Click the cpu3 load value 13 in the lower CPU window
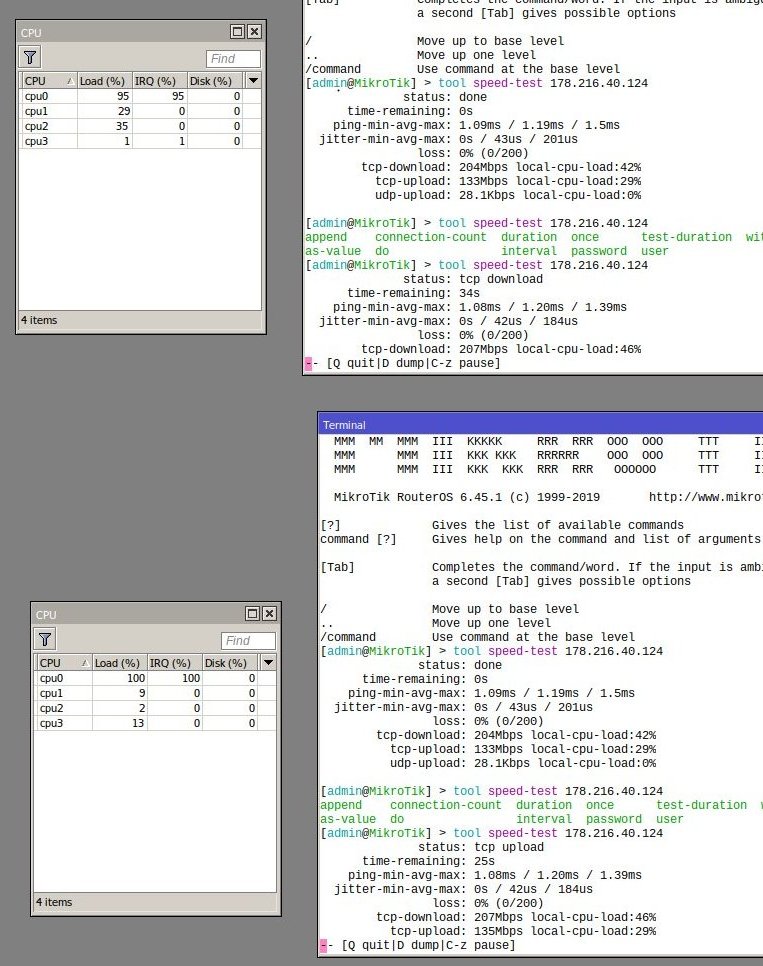Viewport: 763px width, 966px height. [x=138, y=723]
